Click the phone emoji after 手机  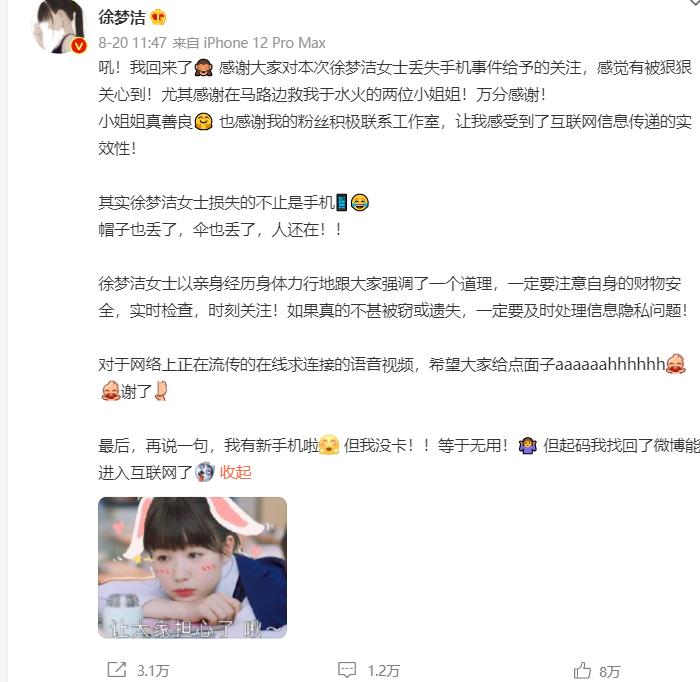342,203
